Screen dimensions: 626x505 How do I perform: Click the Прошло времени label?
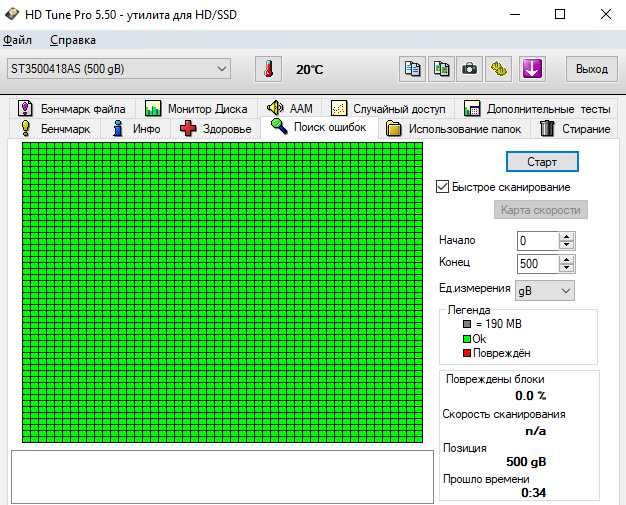[x=486, y=479]
